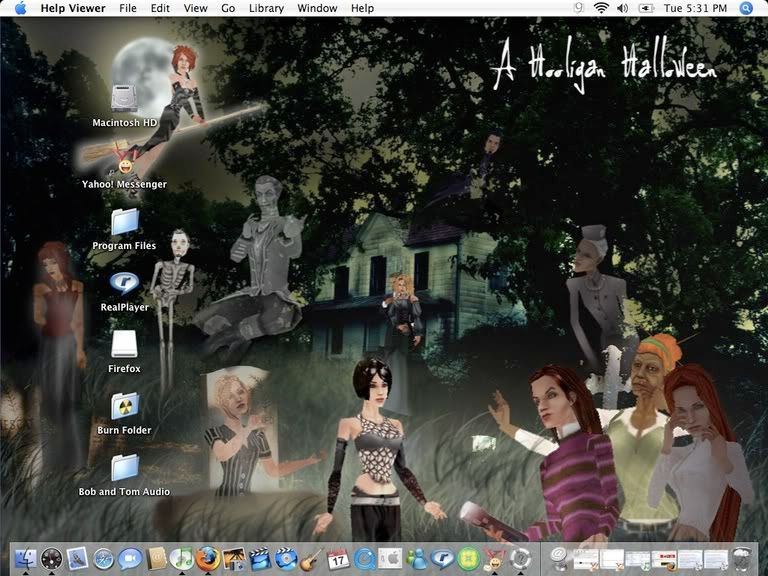Image resolution: width=768 pixels, height=576 pixels.
Task: Open System Preferences from the Dock
Action: (x=390, y=559)
